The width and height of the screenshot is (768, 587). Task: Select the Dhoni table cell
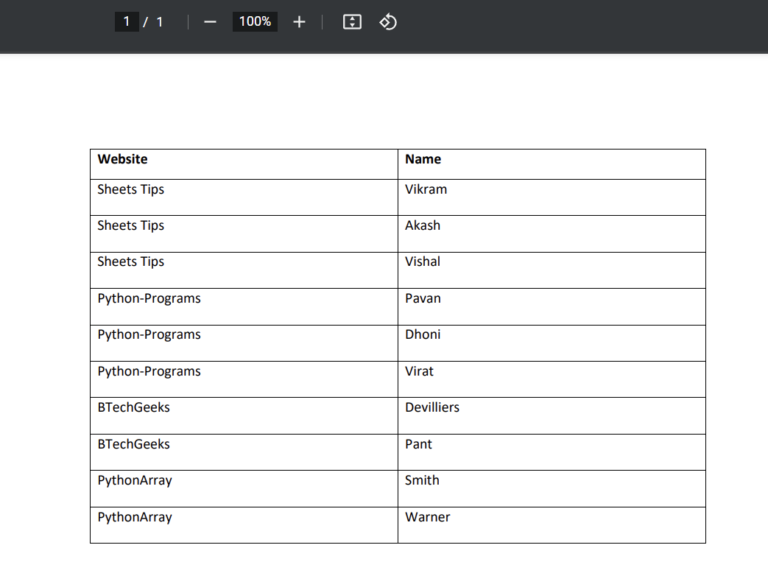(423, 335)
